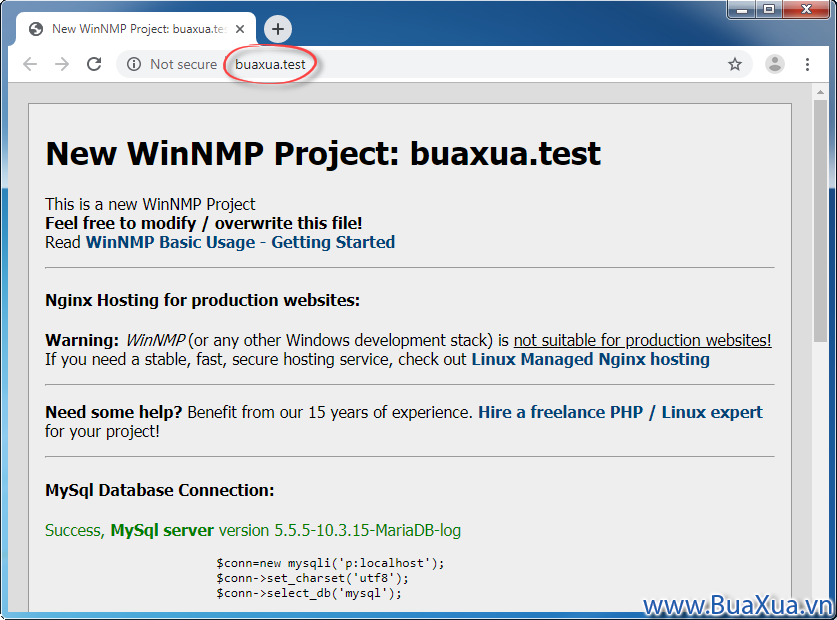Click the text 'This is a new WinNMP Project'
837x620 pixels.
(x=150, y=204)
